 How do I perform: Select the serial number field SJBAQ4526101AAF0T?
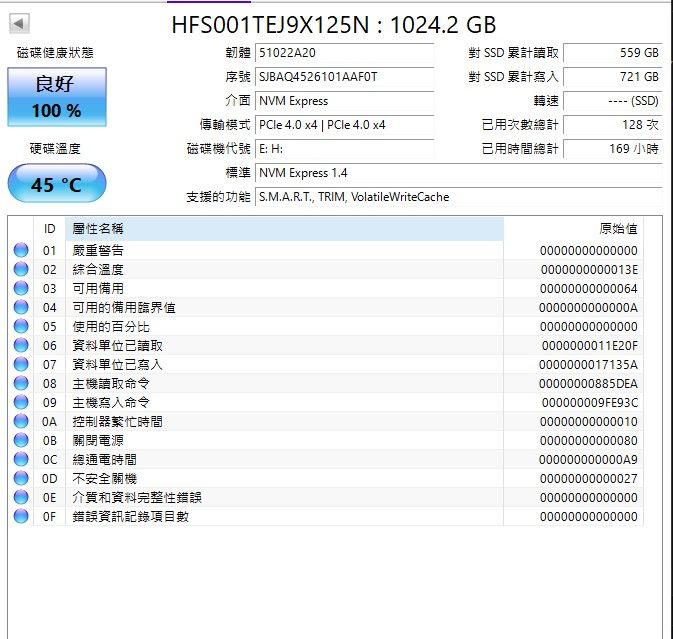(344, 77)
